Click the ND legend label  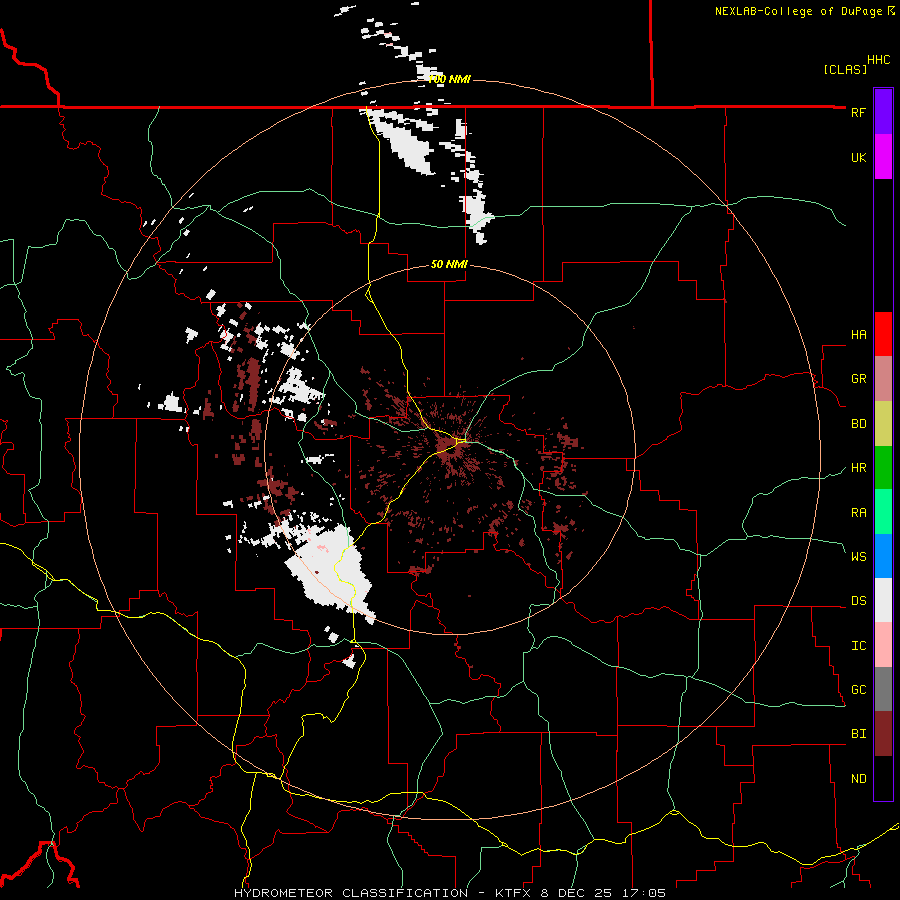coord(858,779)
